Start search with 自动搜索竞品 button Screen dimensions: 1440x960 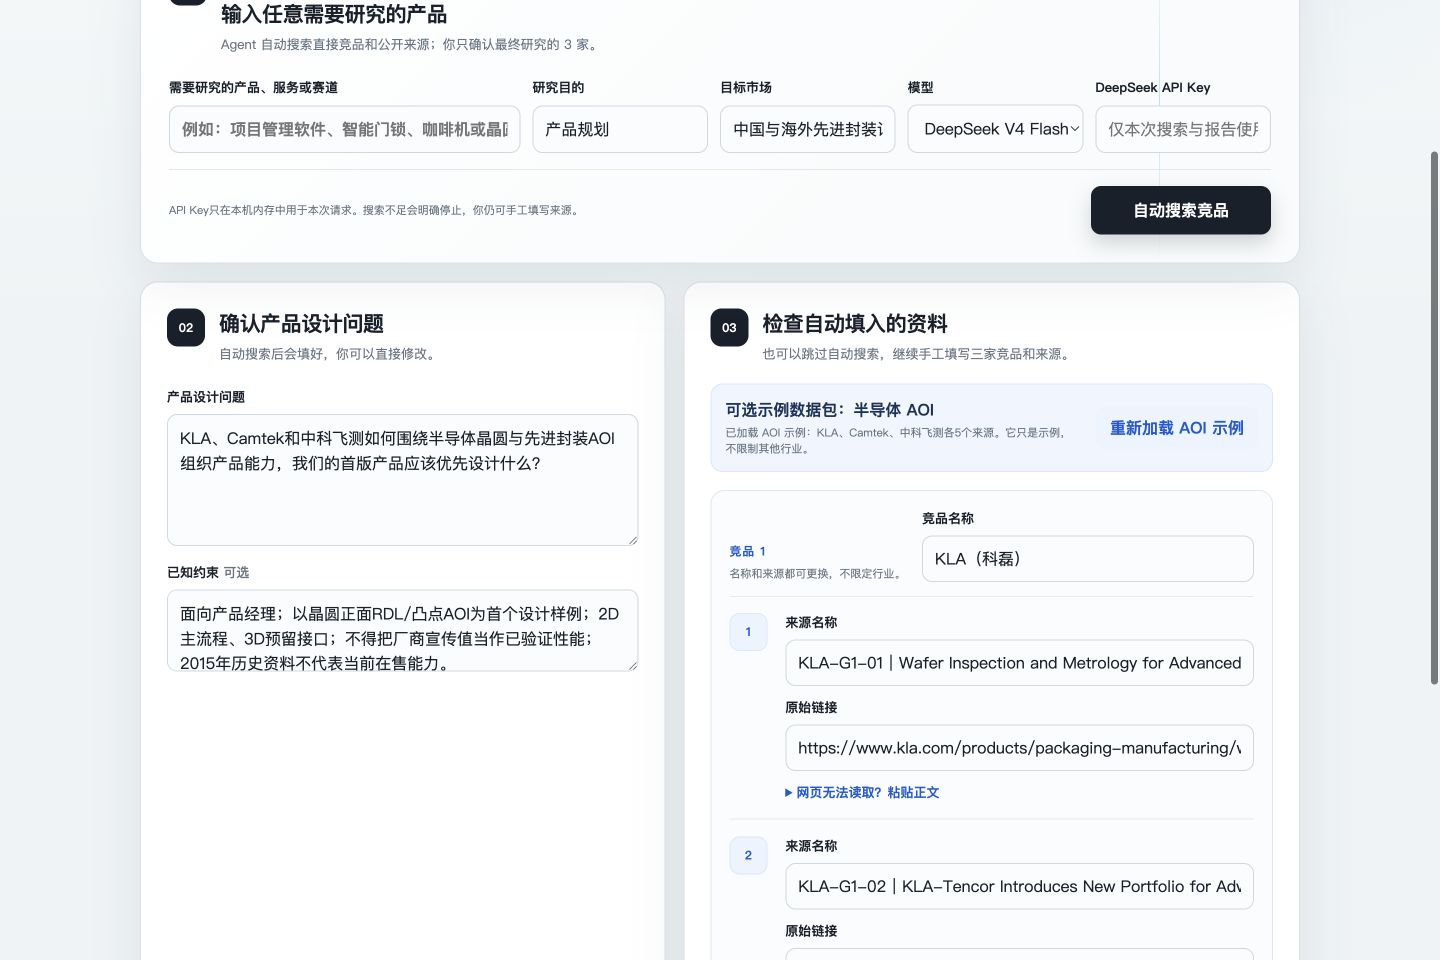[x=1181, y=210]
